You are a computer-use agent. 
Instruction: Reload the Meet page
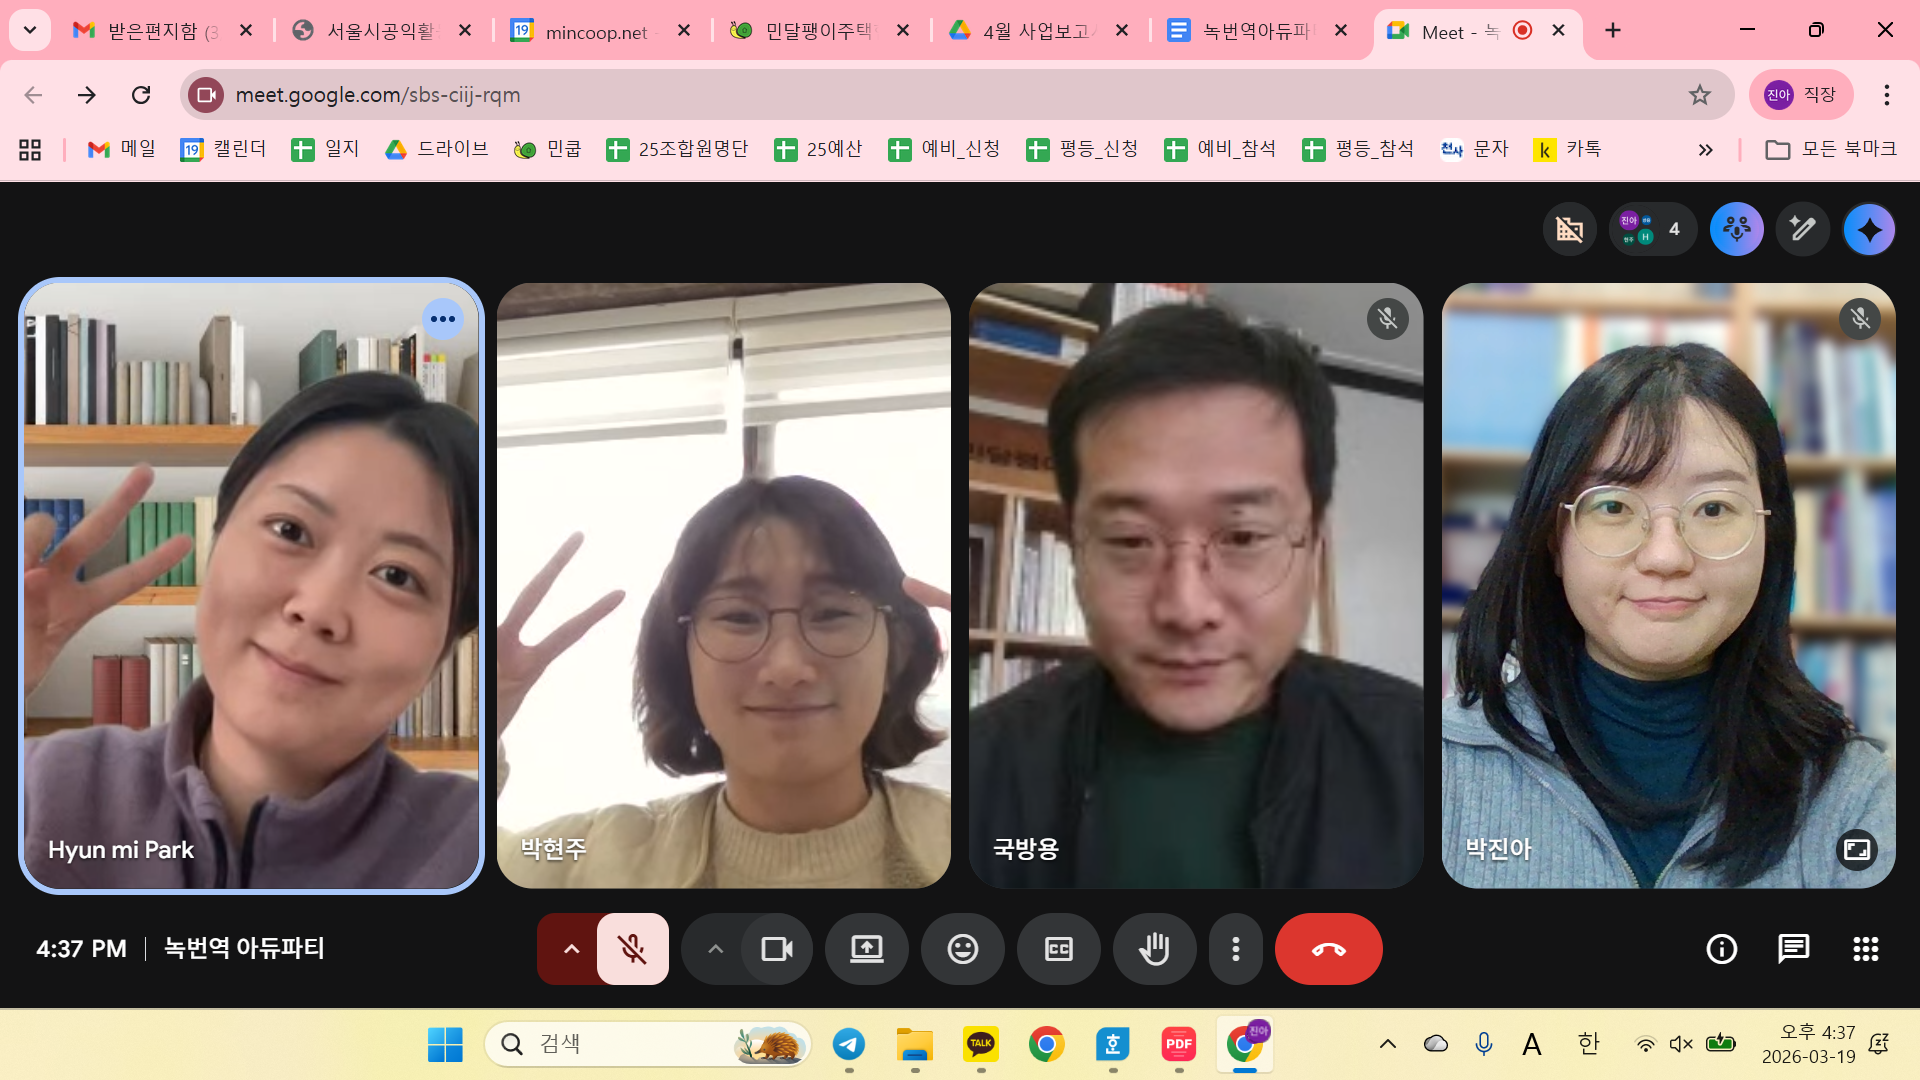click(x=141, y=95)
